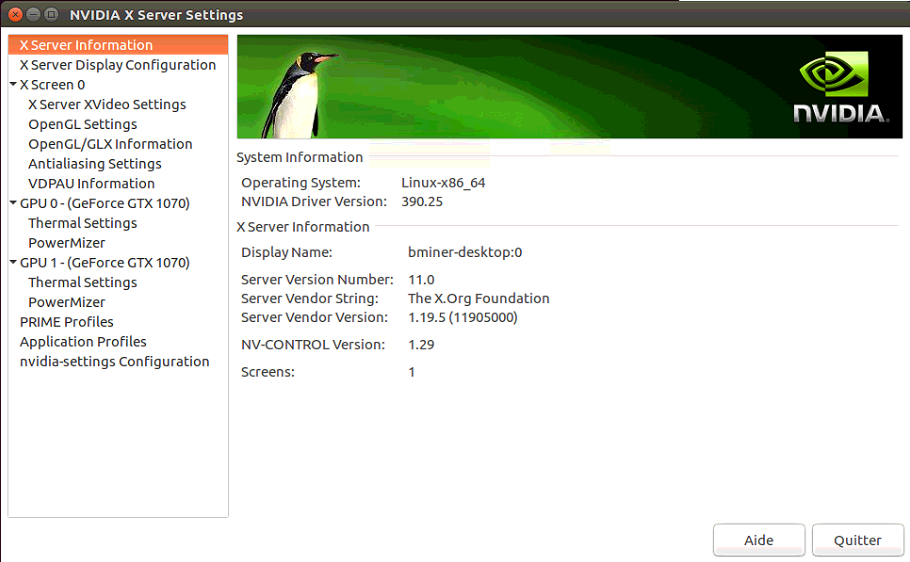Close the NVIDIA X Server Settings window
Viewport: 910px width, 562px height.
(x=16, y=15)
